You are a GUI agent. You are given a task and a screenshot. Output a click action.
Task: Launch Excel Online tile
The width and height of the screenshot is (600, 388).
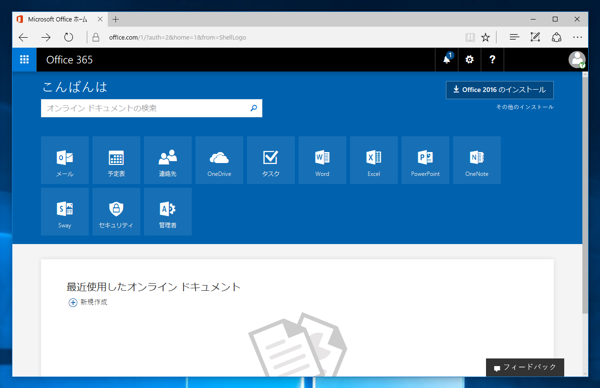tap(374, 160)
